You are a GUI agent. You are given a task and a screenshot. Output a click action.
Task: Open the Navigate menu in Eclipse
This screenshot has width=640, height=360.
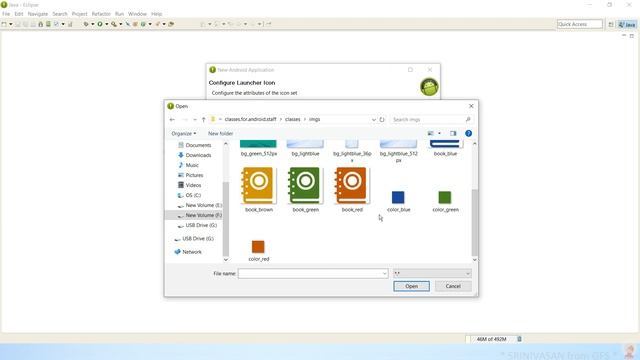pyautogui.click(x=38, y=14)
